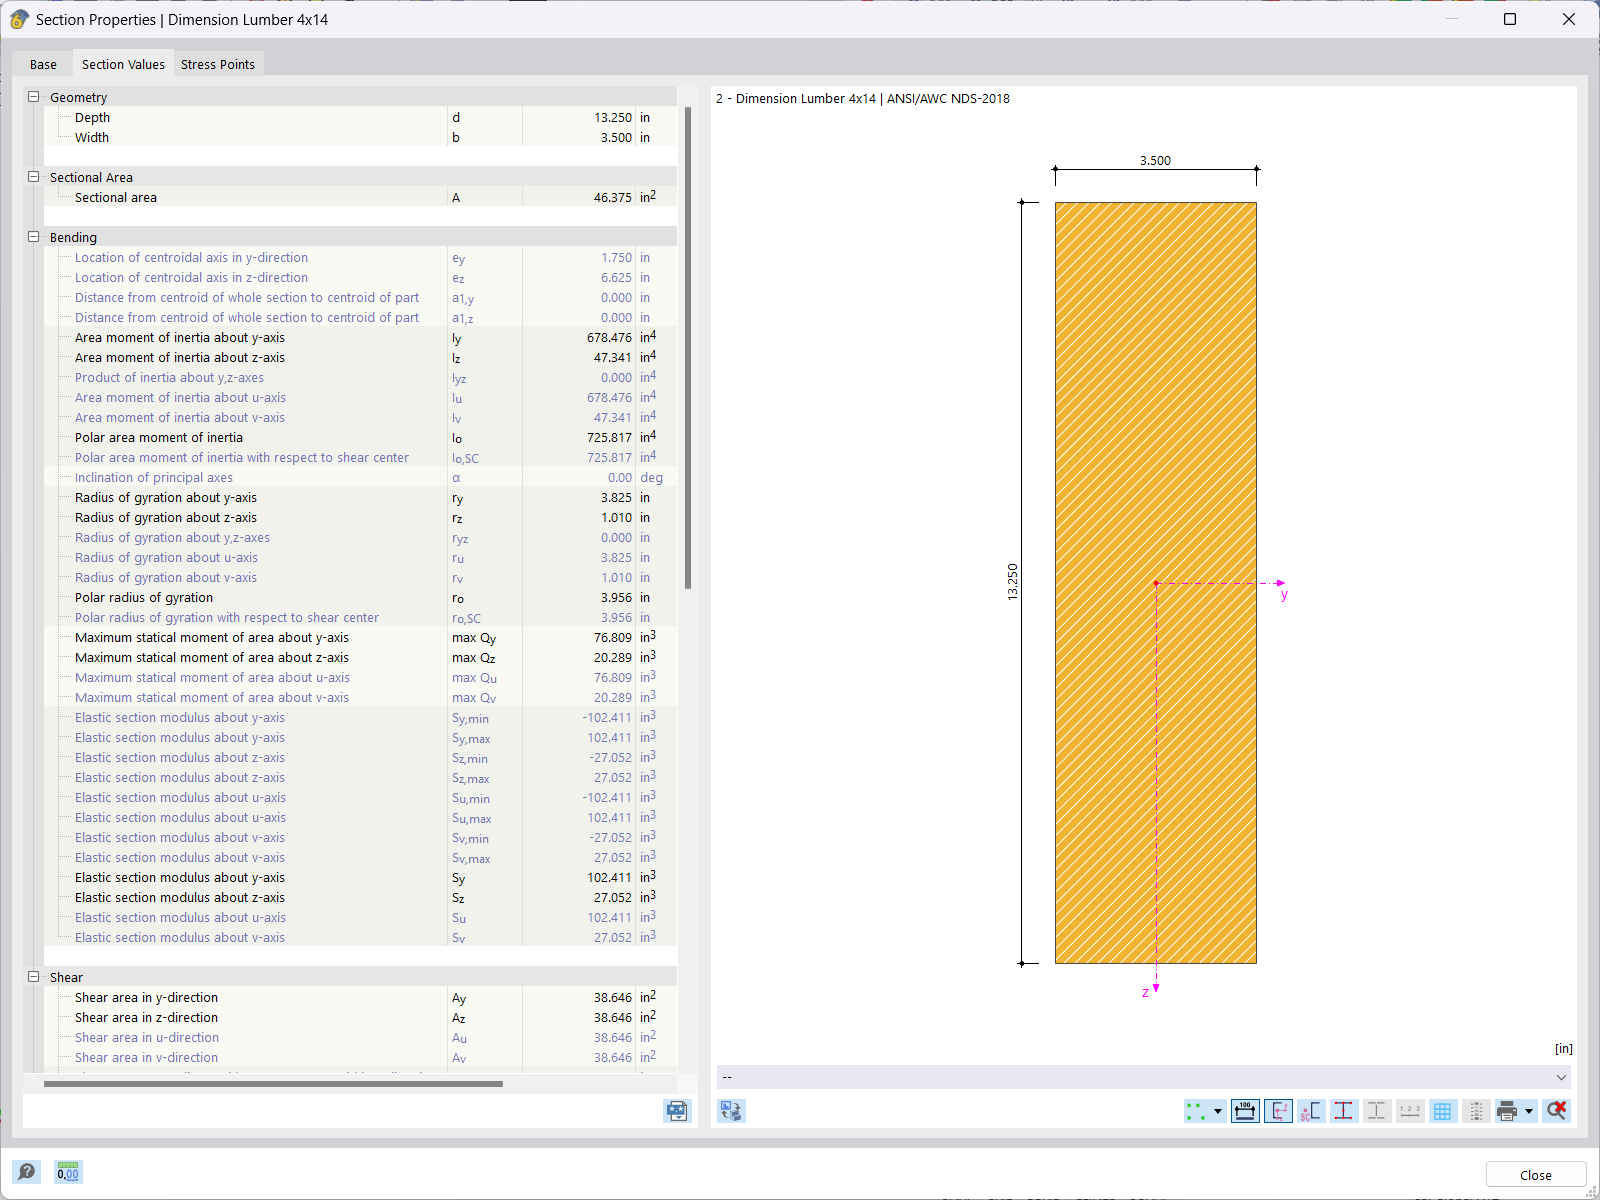Screen dimensions: 1600x1200
Task: Show stress point numbering with 1-2-3 icon
Action: coord(1410,1110)
